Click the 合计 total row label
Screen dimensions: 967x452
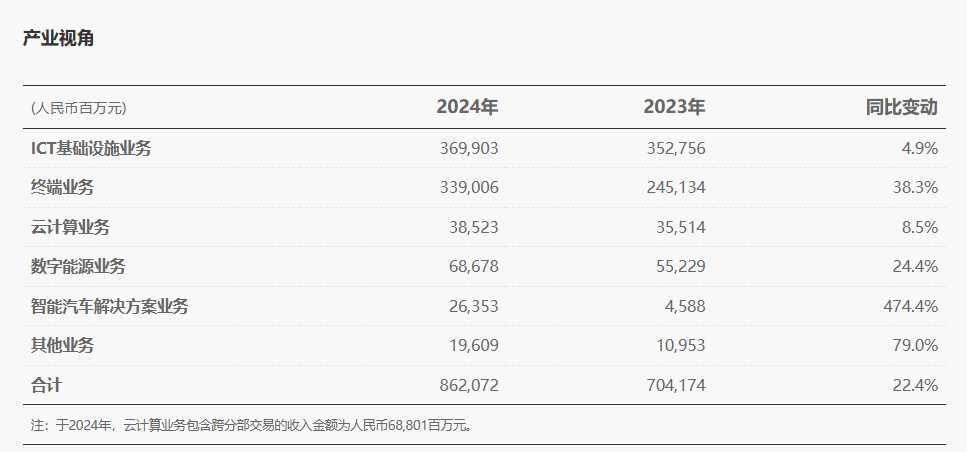pos(47,384)
